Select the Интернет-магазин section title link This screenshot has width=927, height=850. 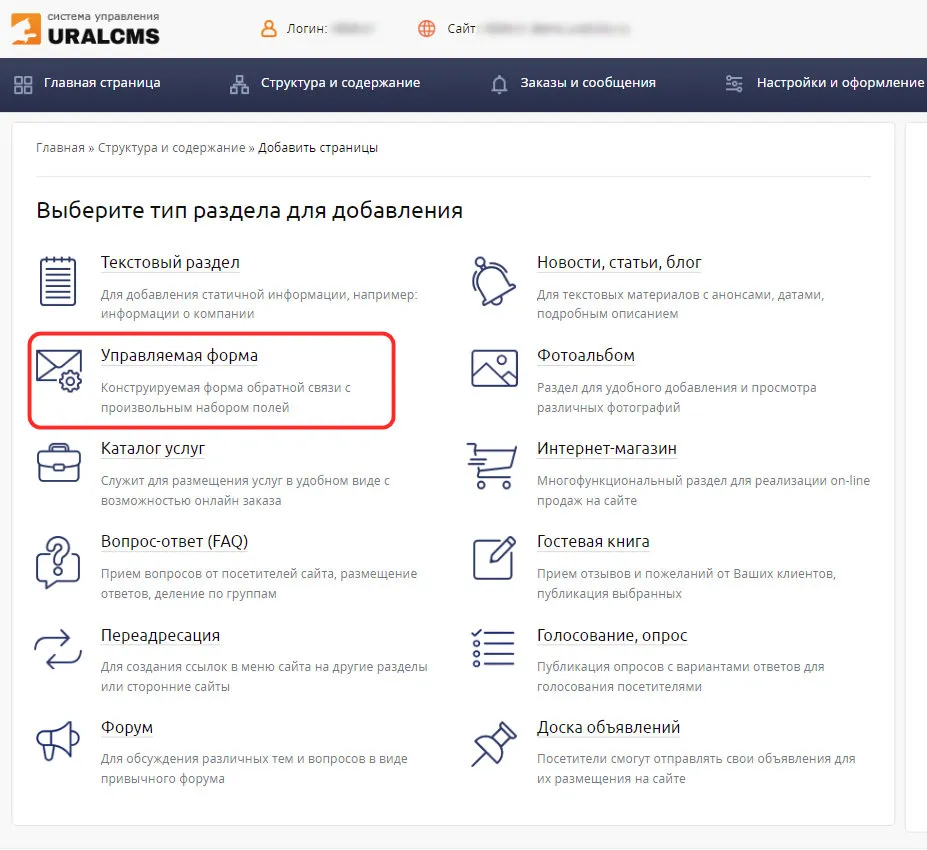pyautogui.click(x=607, y=449)
